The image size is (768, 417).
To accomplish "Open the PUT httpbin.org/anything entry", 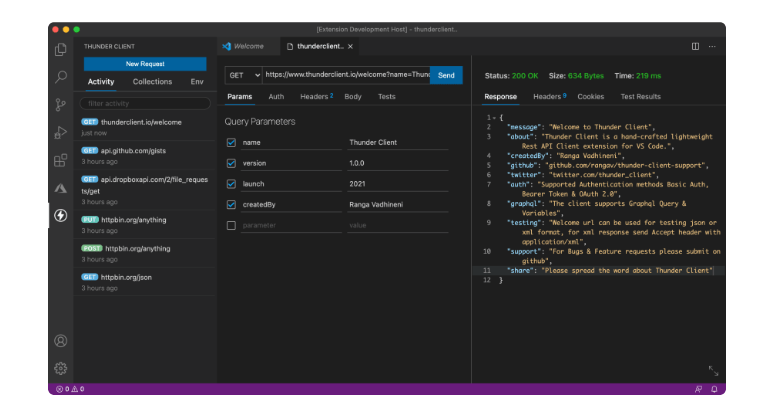I will (x=145, y=225).
